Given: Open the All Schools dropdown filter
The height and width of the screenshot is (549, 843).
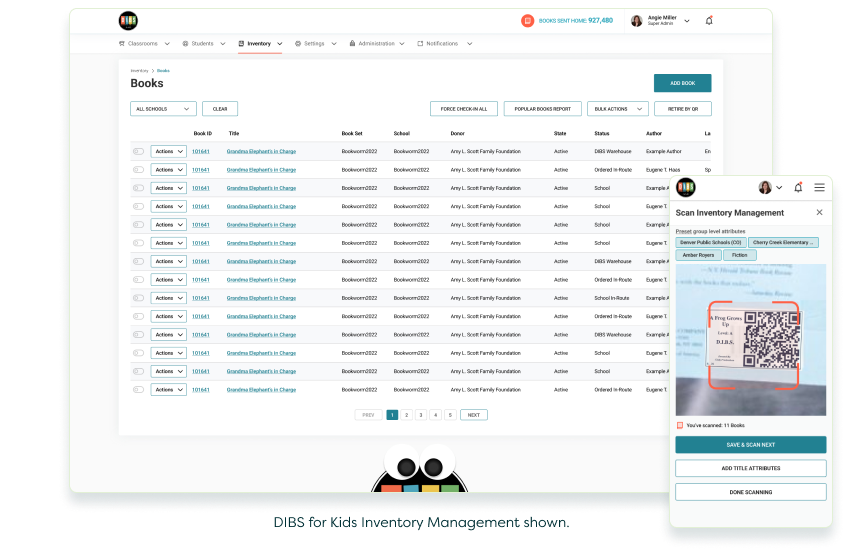Looking at the screenshot, I should click(x=163, y=109).
